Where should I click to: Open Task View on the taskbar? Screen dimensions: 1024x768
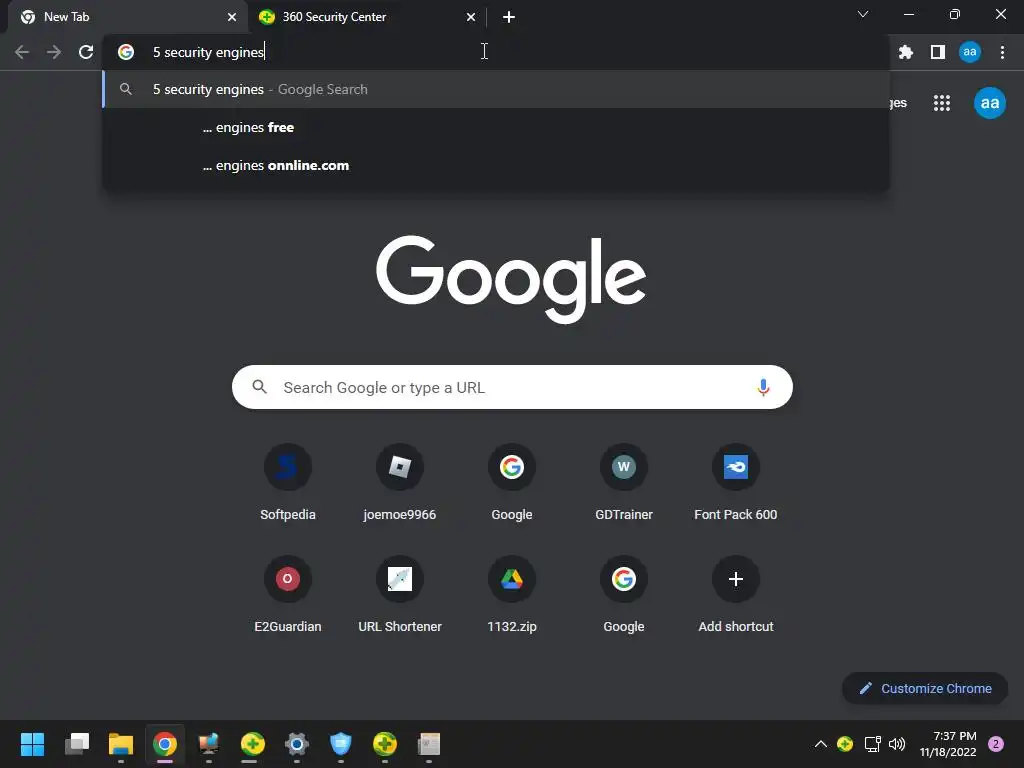(77, 744)
